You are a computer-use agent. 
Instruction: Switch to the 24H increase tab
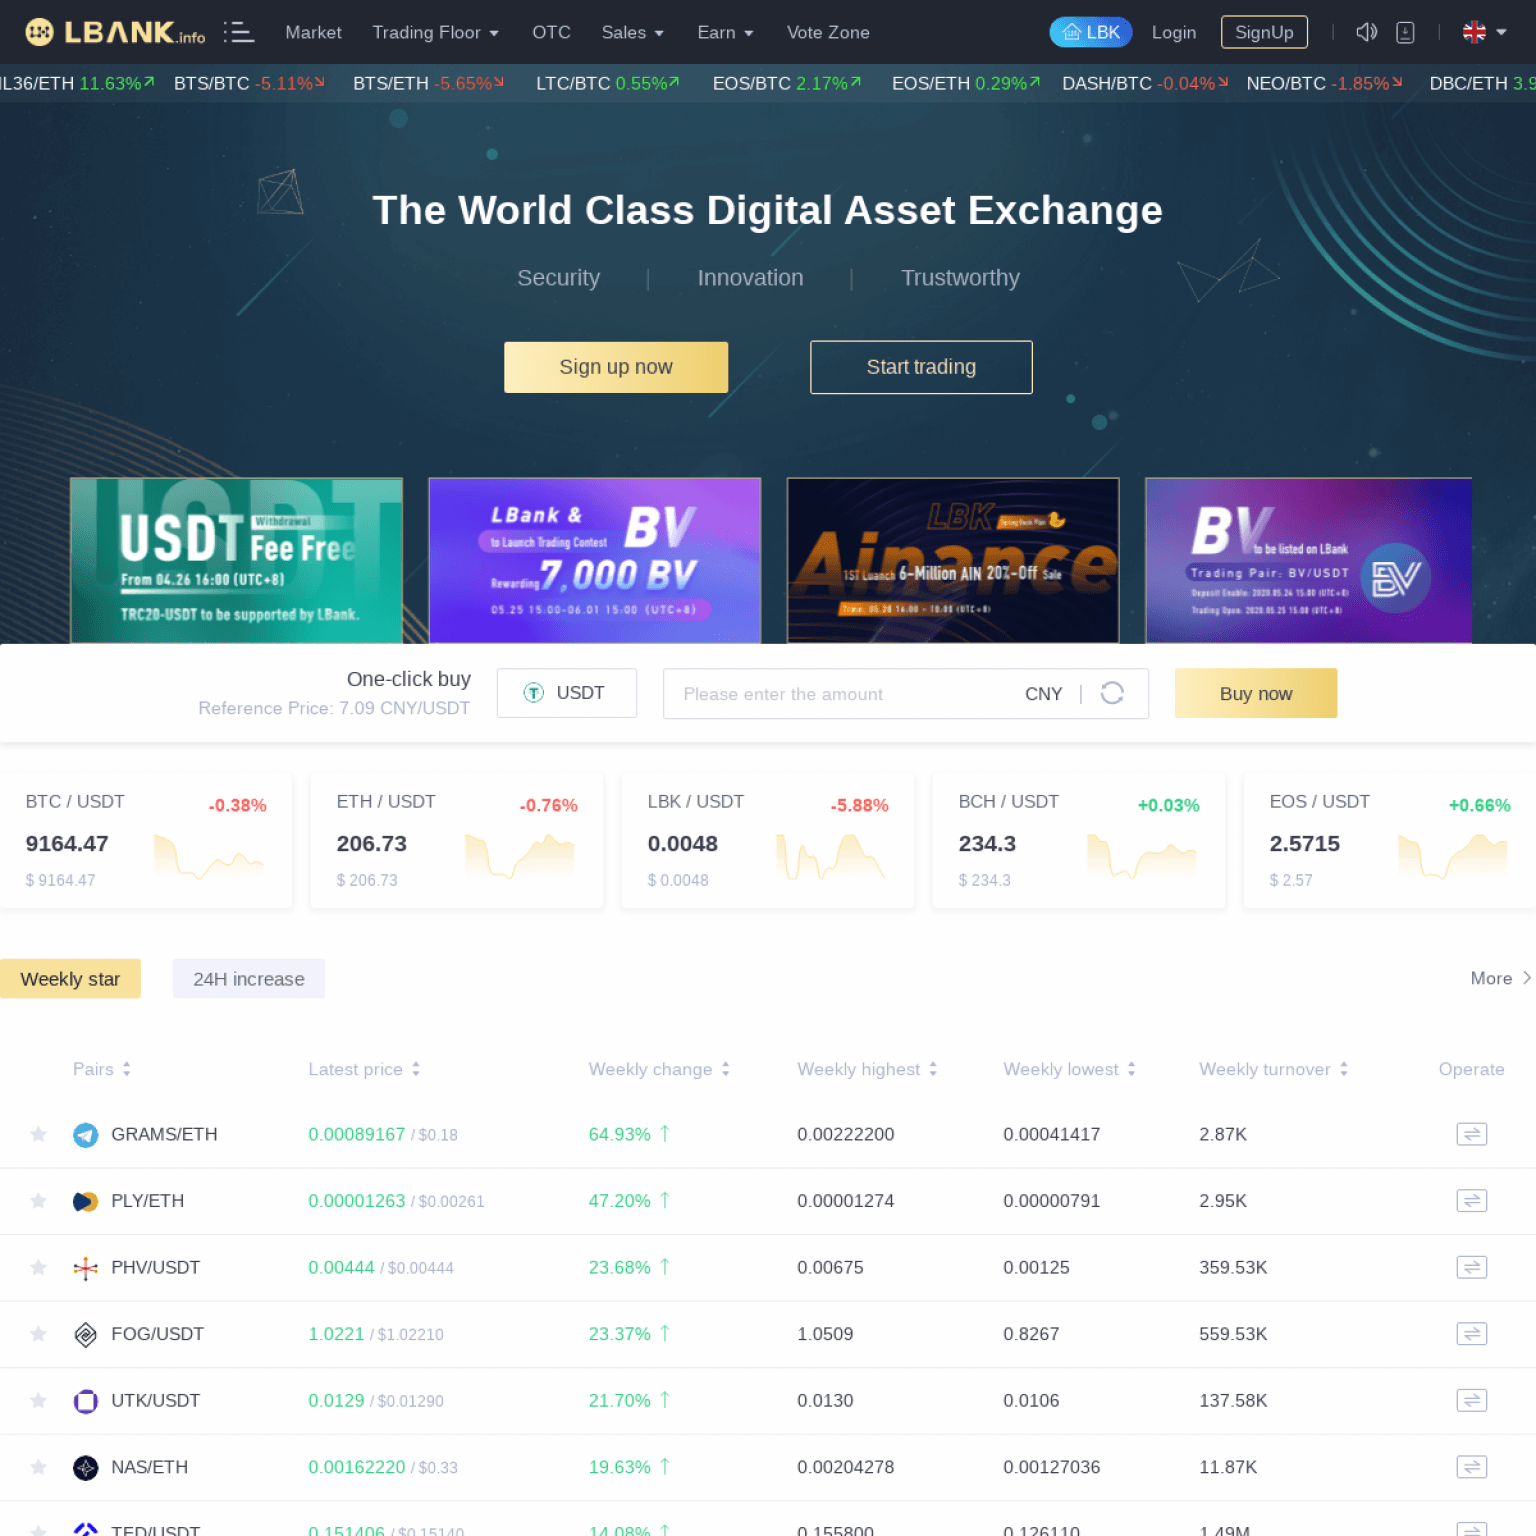249,979
